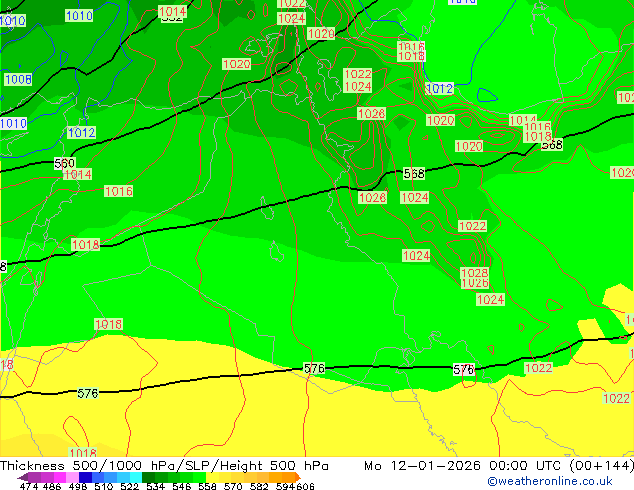634x490 pixels.
Task: Choose the bright magenta legend swatch
Action: [x=59, y=477]
